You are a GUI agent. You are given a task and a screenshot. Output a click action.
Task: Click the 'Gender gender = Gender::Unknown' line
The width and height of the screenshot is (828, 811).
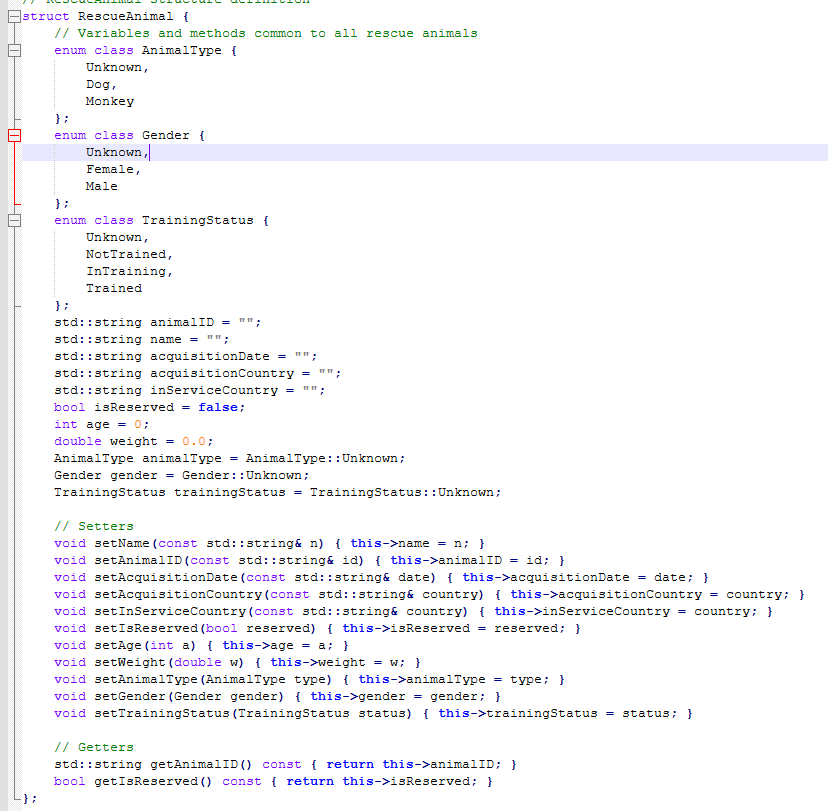point(181,475)
